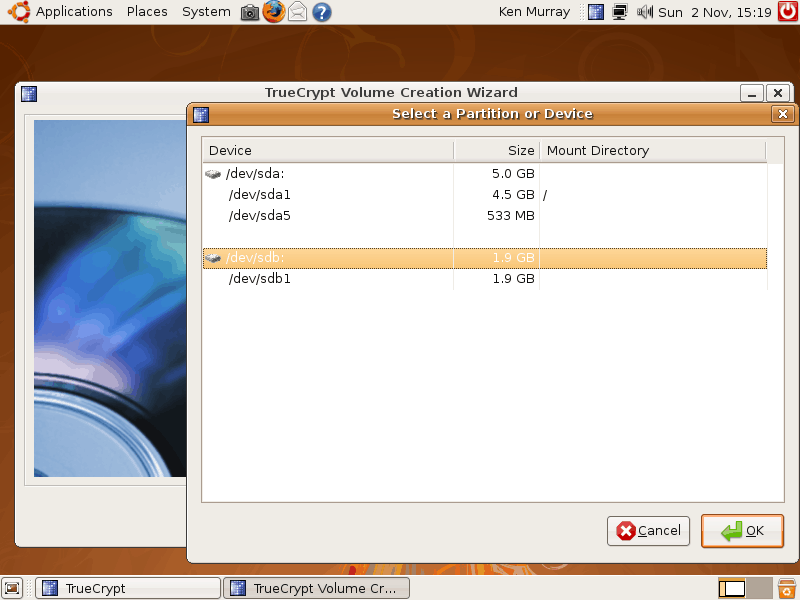Image resolution: width=800 pixels, height=600 pixels.
Task: Select the highlighted /dev/sdb: device row
Action: [x=485, y=258]
